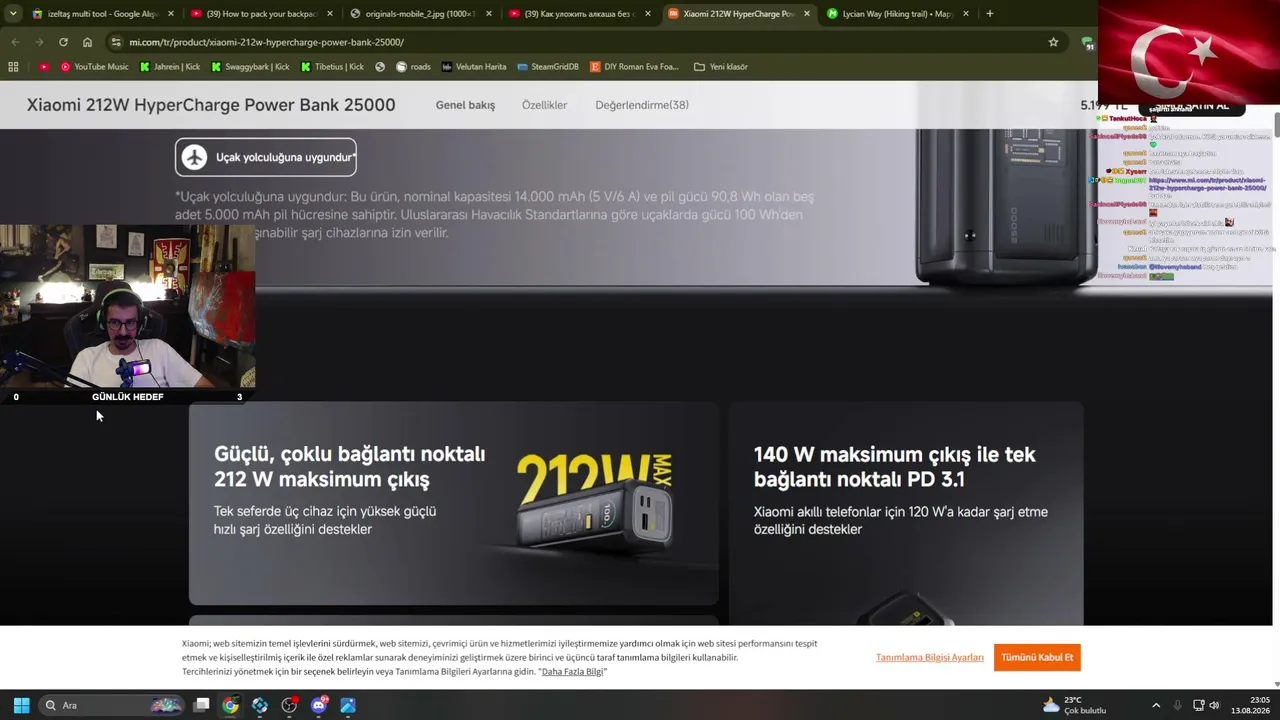Click the Uçak yolculuğuna uygundur badge
The image size is (1280, 720).
tap(266, 157)
